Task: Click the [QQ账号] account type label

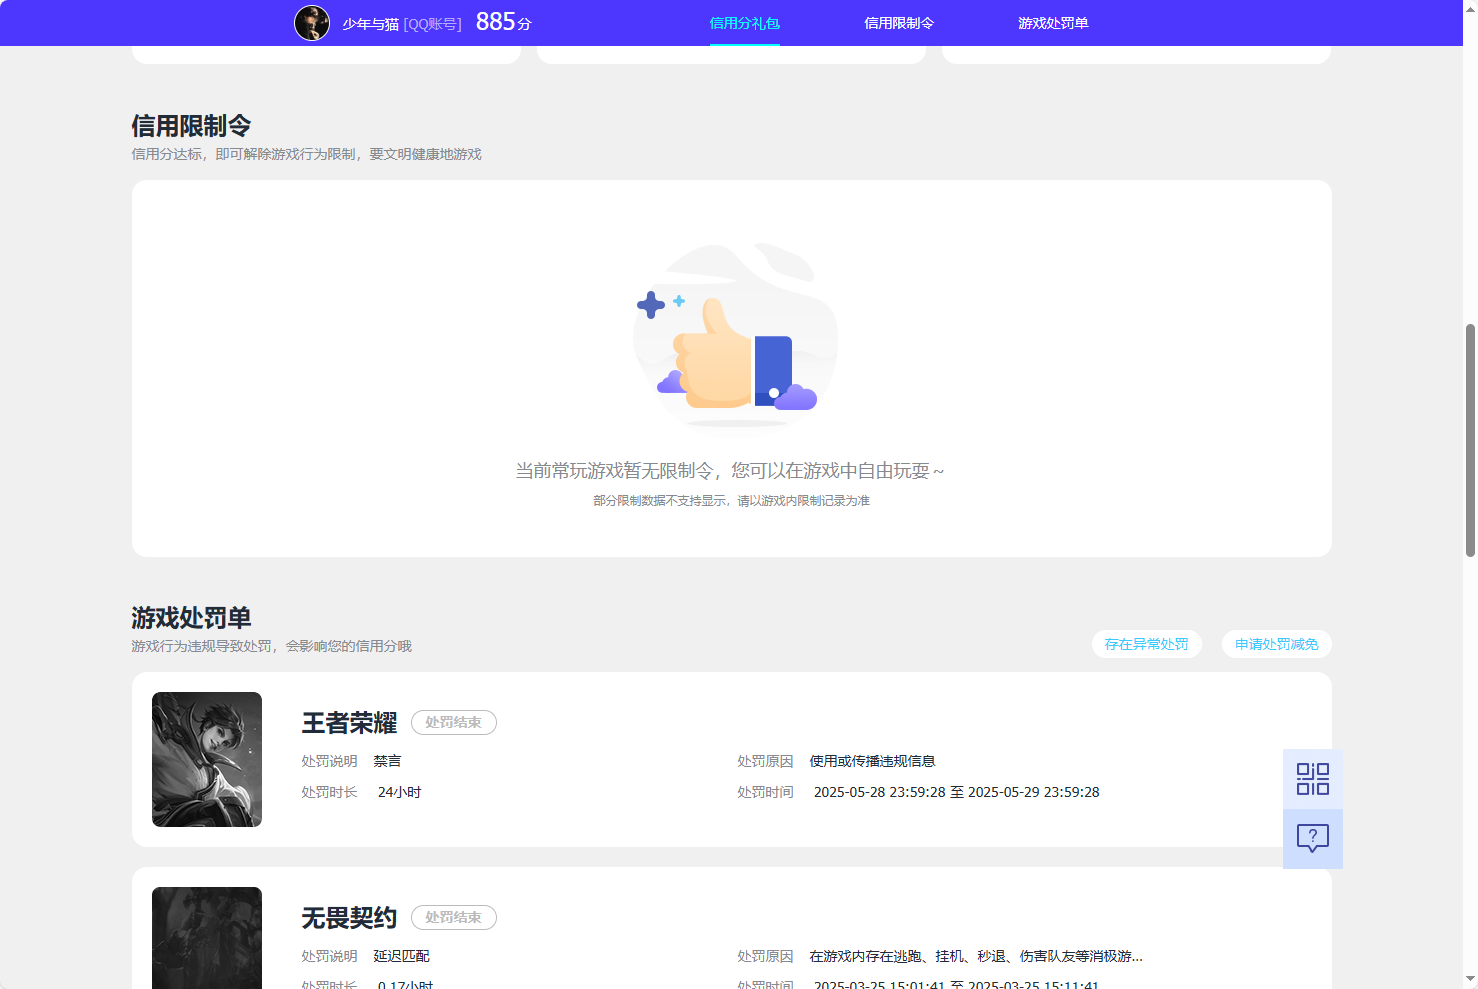Action: (x=433, y=24)
